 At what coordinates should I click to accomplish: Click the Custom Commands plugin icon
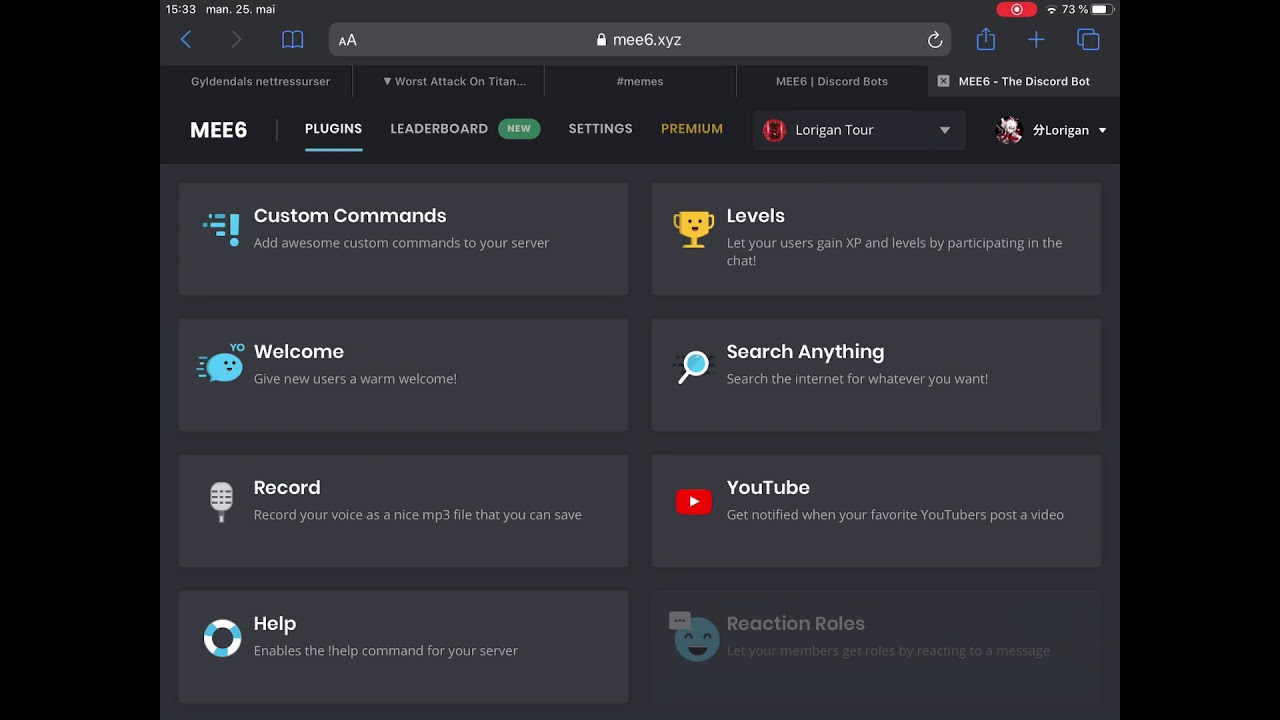[x=222, y=229]
